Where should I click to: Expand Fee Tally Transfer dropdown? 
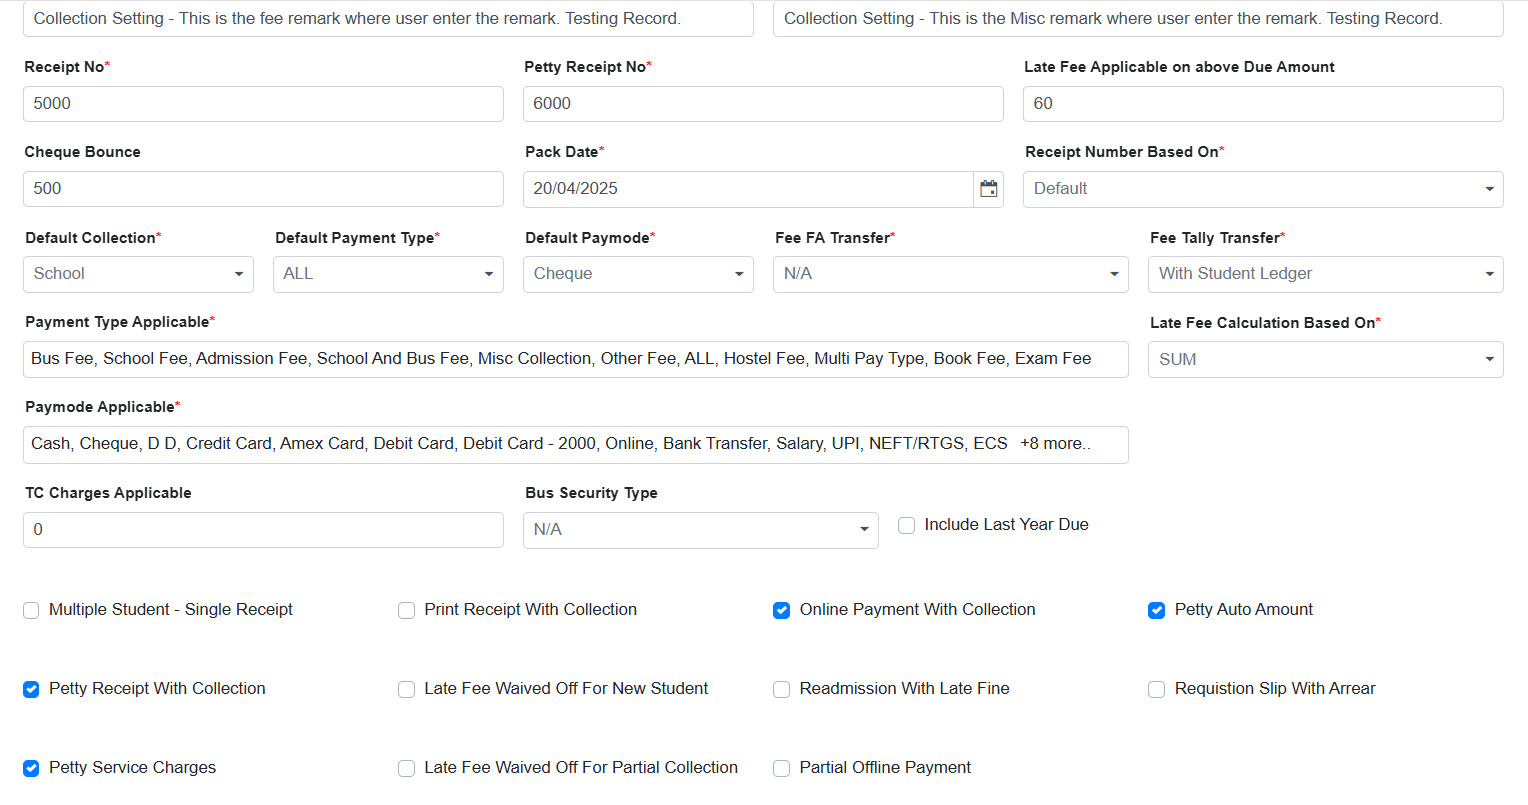click(1325, 274)
